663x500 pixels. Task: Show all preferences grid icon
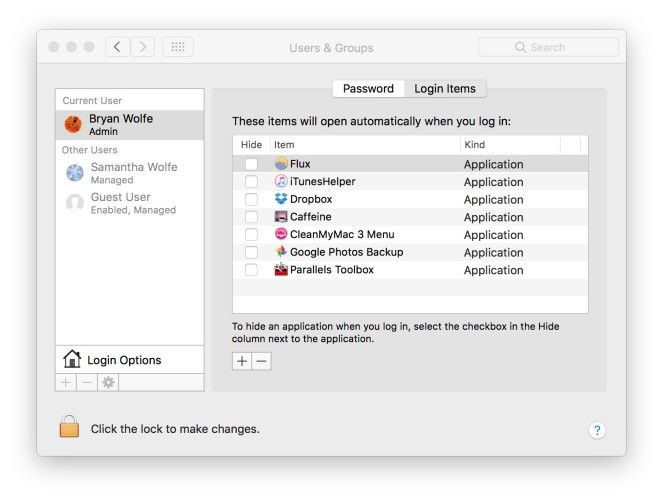point(178,47)
